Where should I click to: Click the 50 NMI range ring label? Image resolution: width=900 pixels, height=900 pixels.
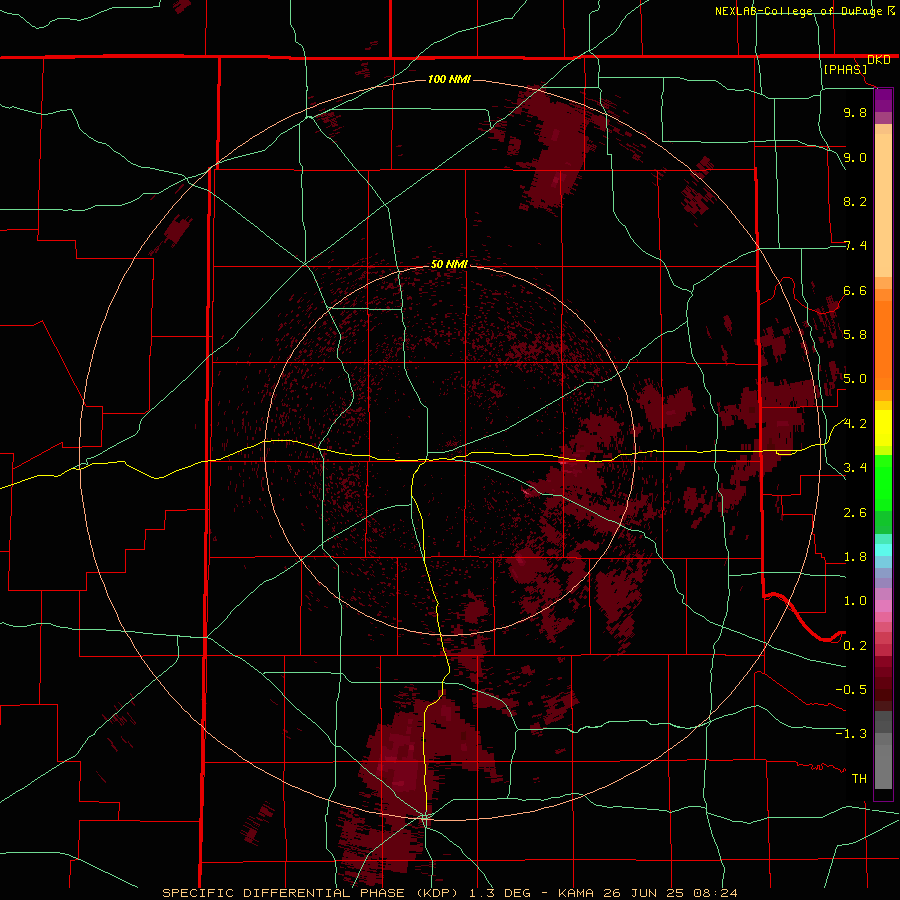(x=449, y=264)
